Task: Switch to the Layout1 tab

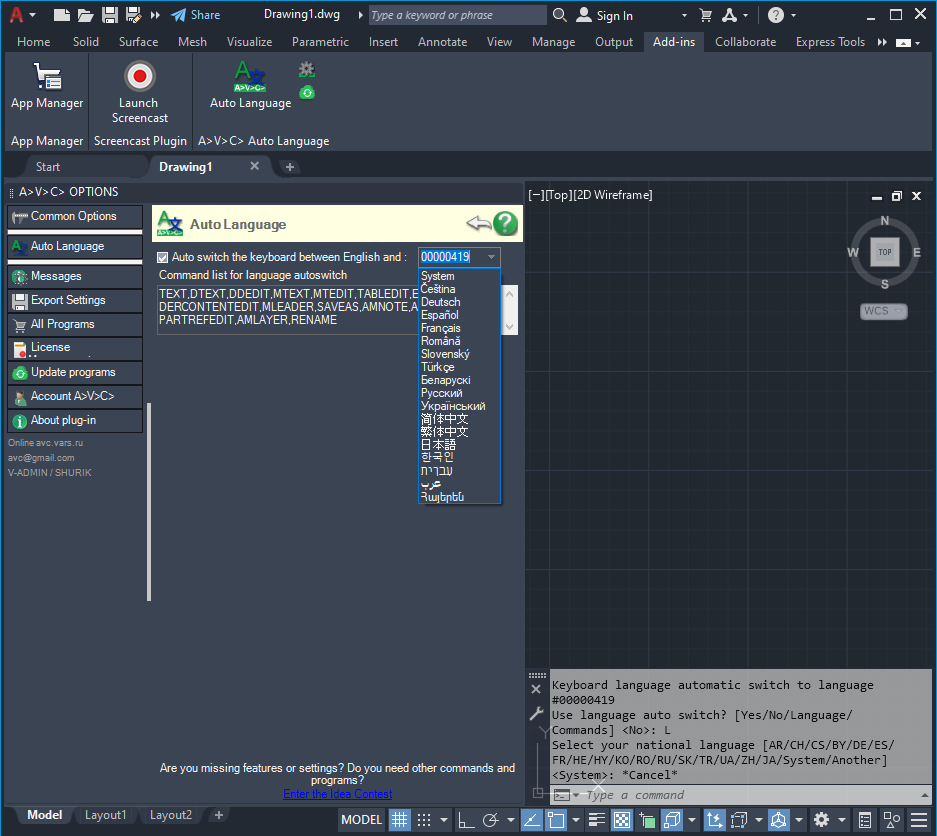Action: coord(105,814)
